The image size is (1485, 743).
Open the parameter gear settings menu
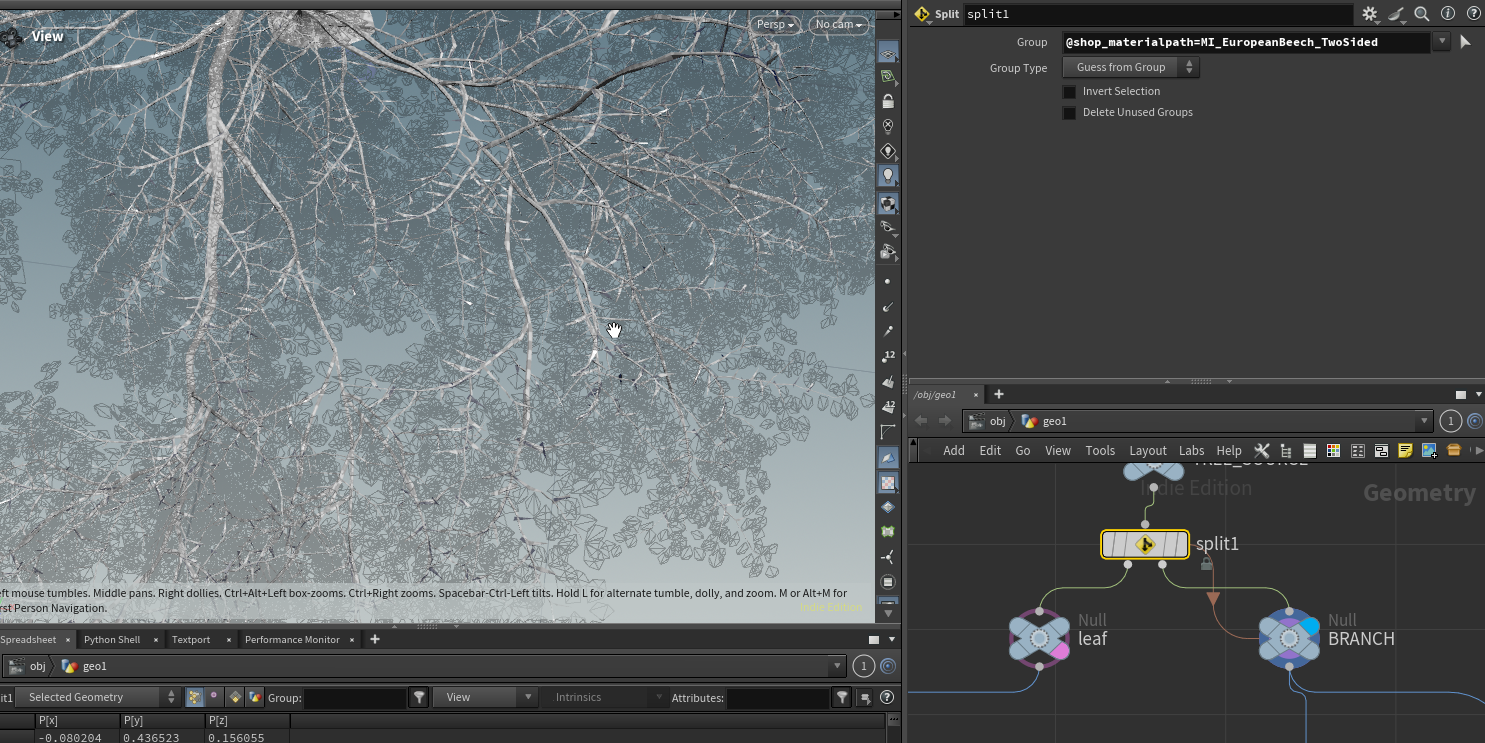[x=1370, y=14]
